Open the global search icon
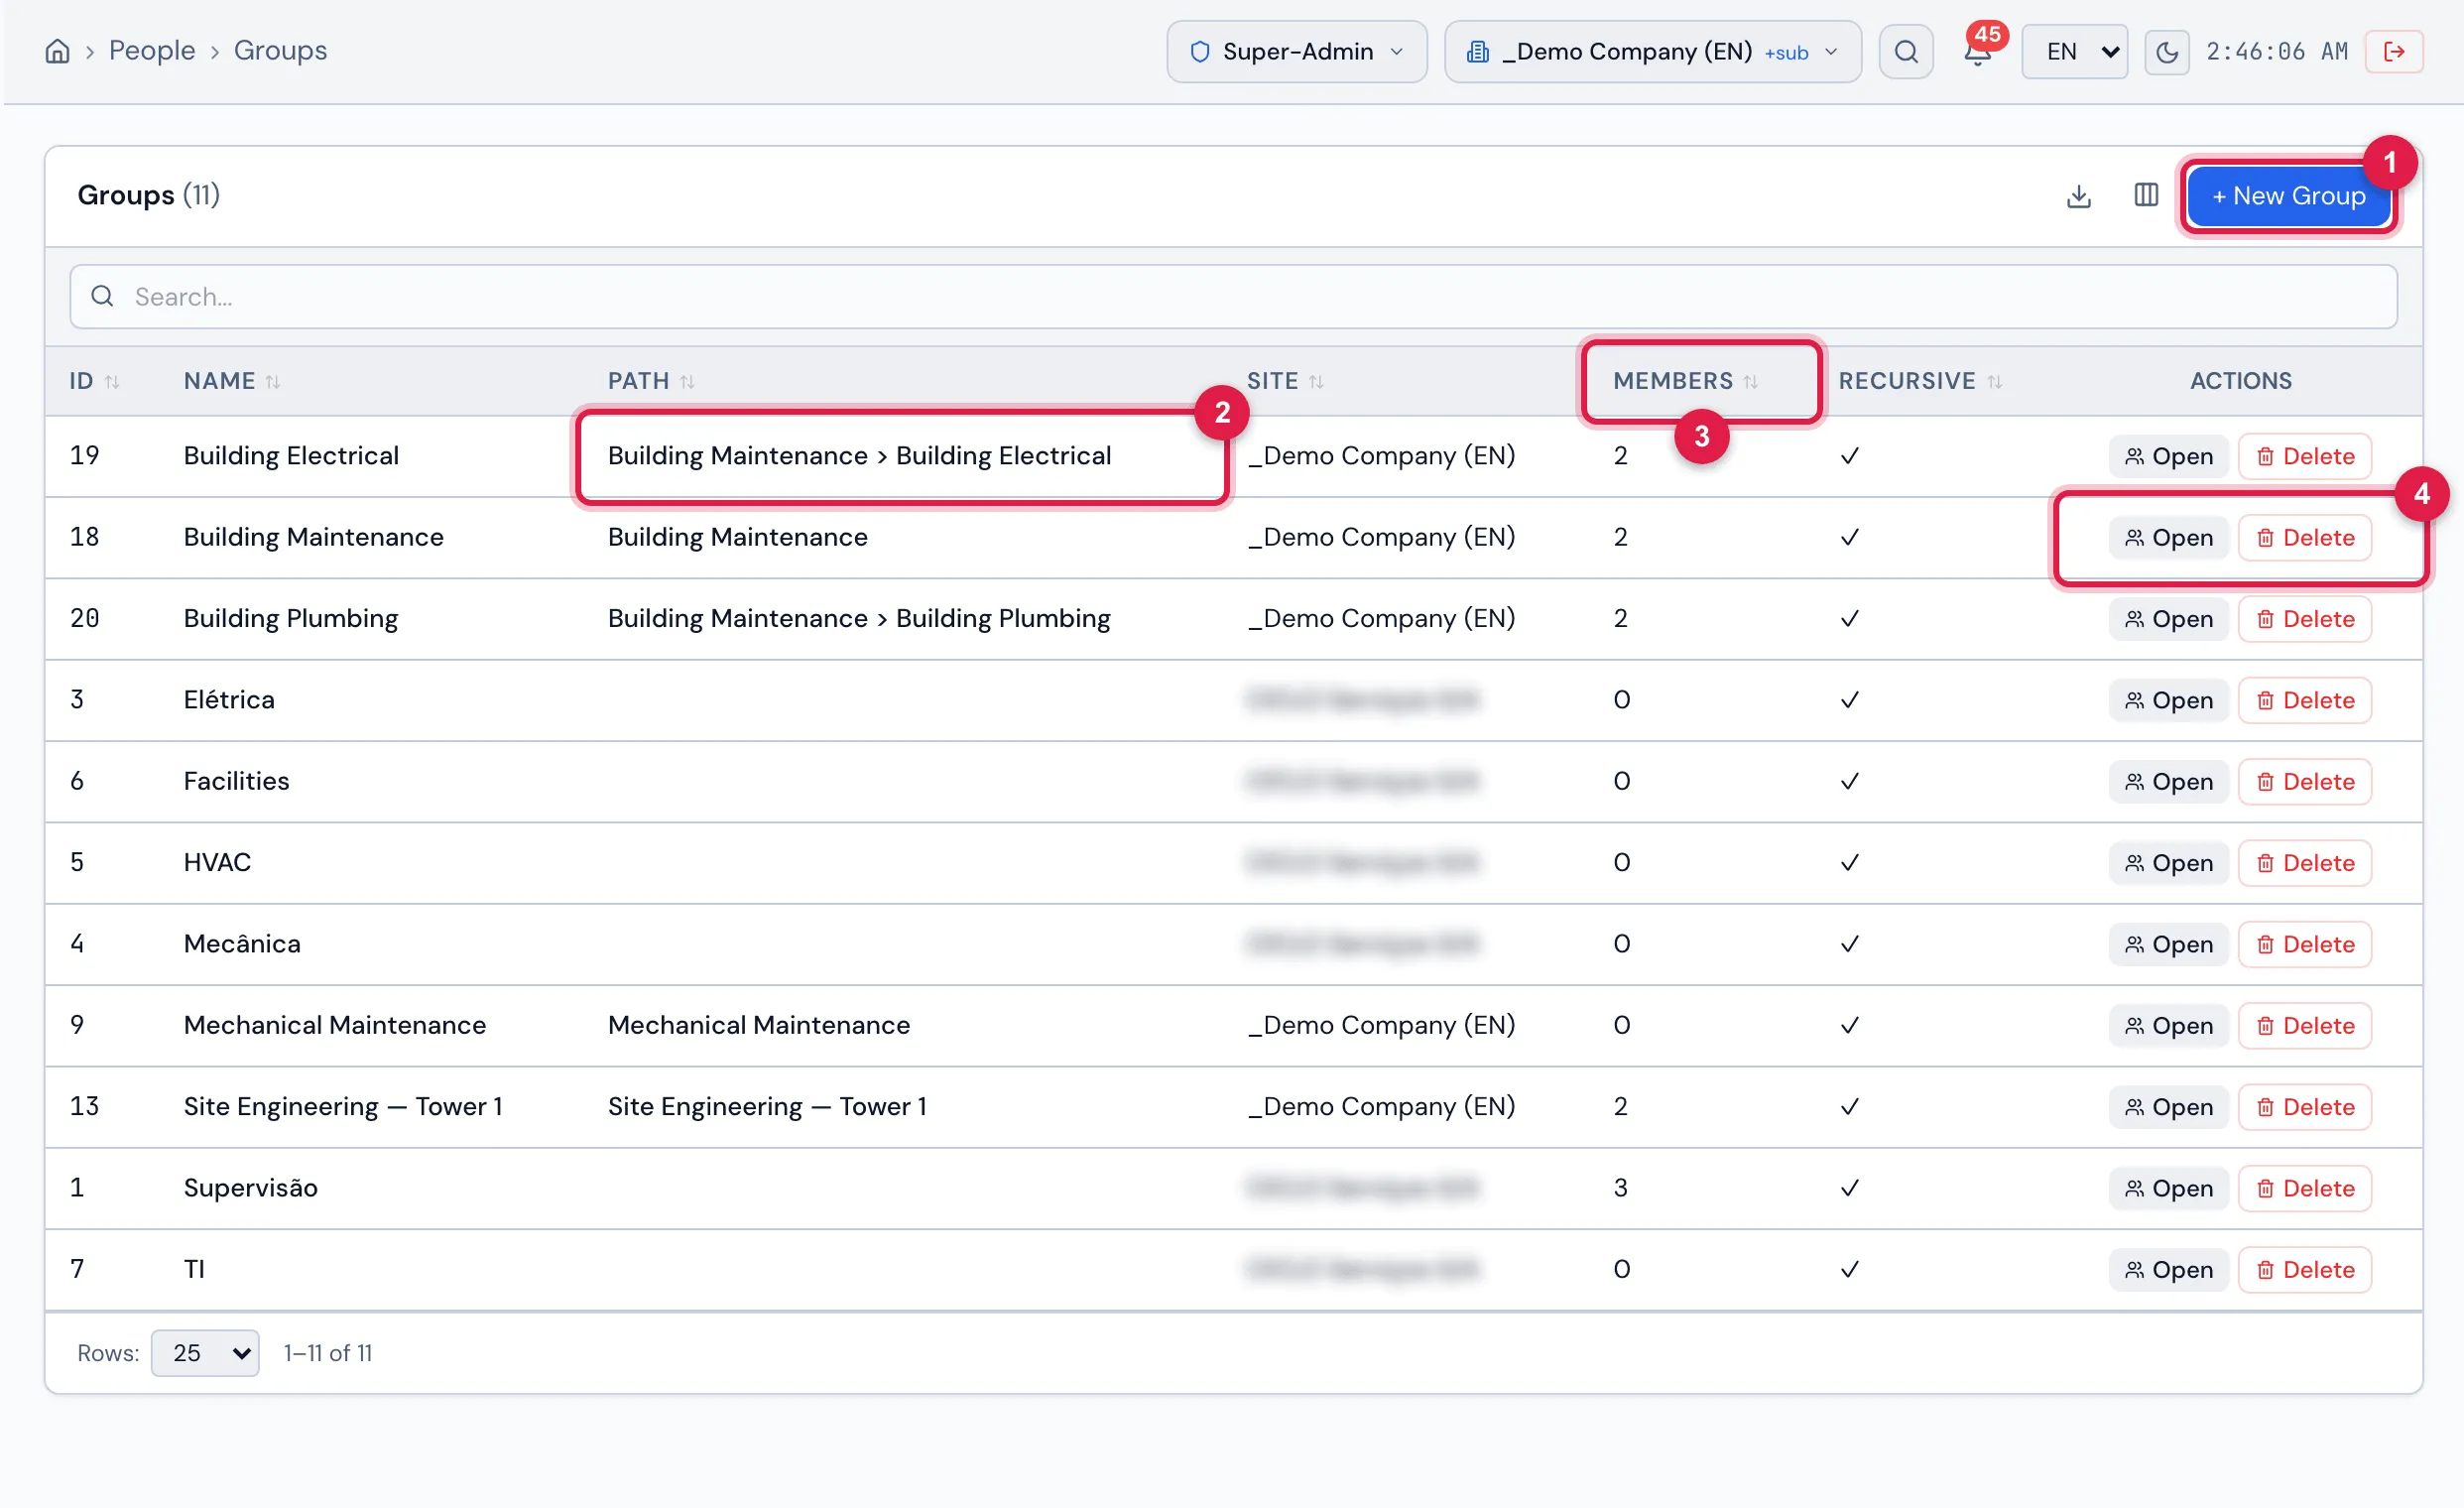Viewport: 2464px width, 1508px height. click(x=1906, y=51)
